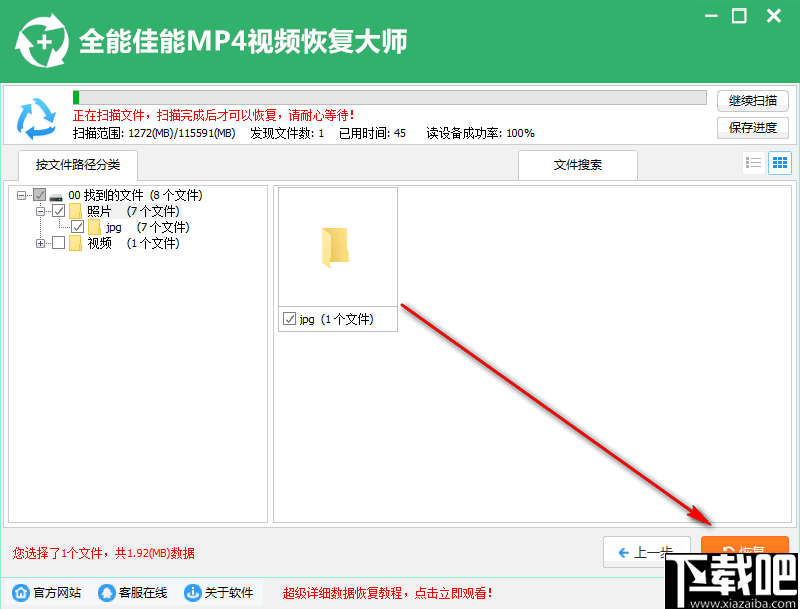This screenshot has width=800, height=609.
Task: Click the red 正在扫描文件 warning message
Action: [x=213, y=115]
